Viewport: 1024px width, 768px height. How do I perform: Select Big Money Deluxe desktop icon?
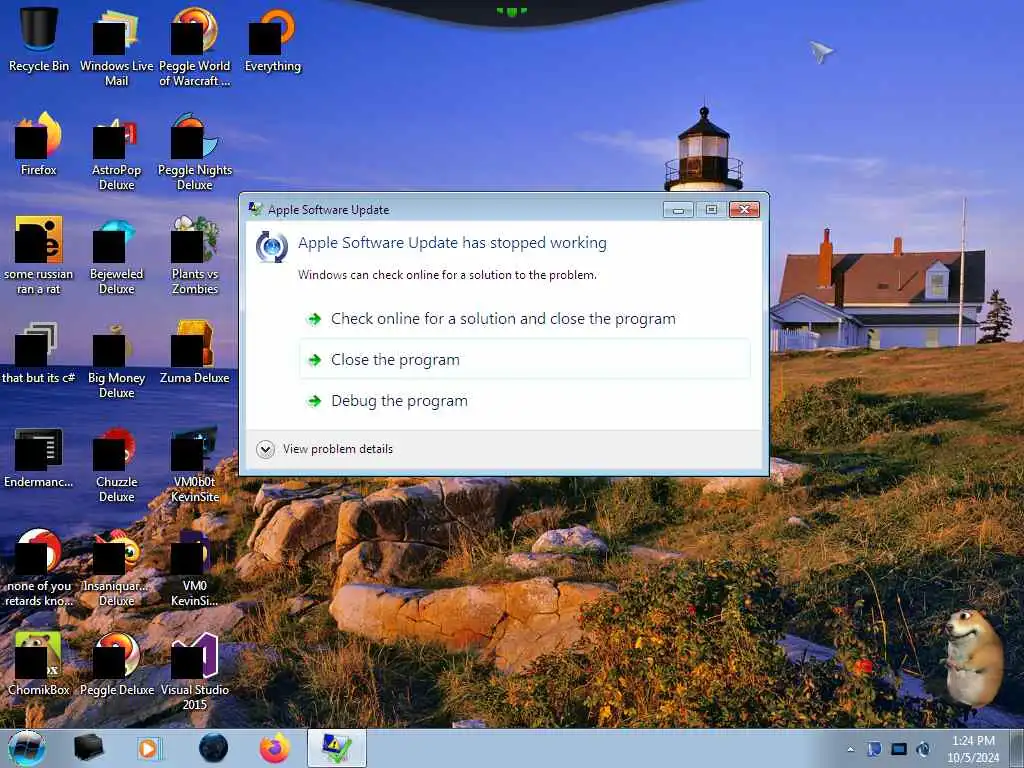click(116, 359)
